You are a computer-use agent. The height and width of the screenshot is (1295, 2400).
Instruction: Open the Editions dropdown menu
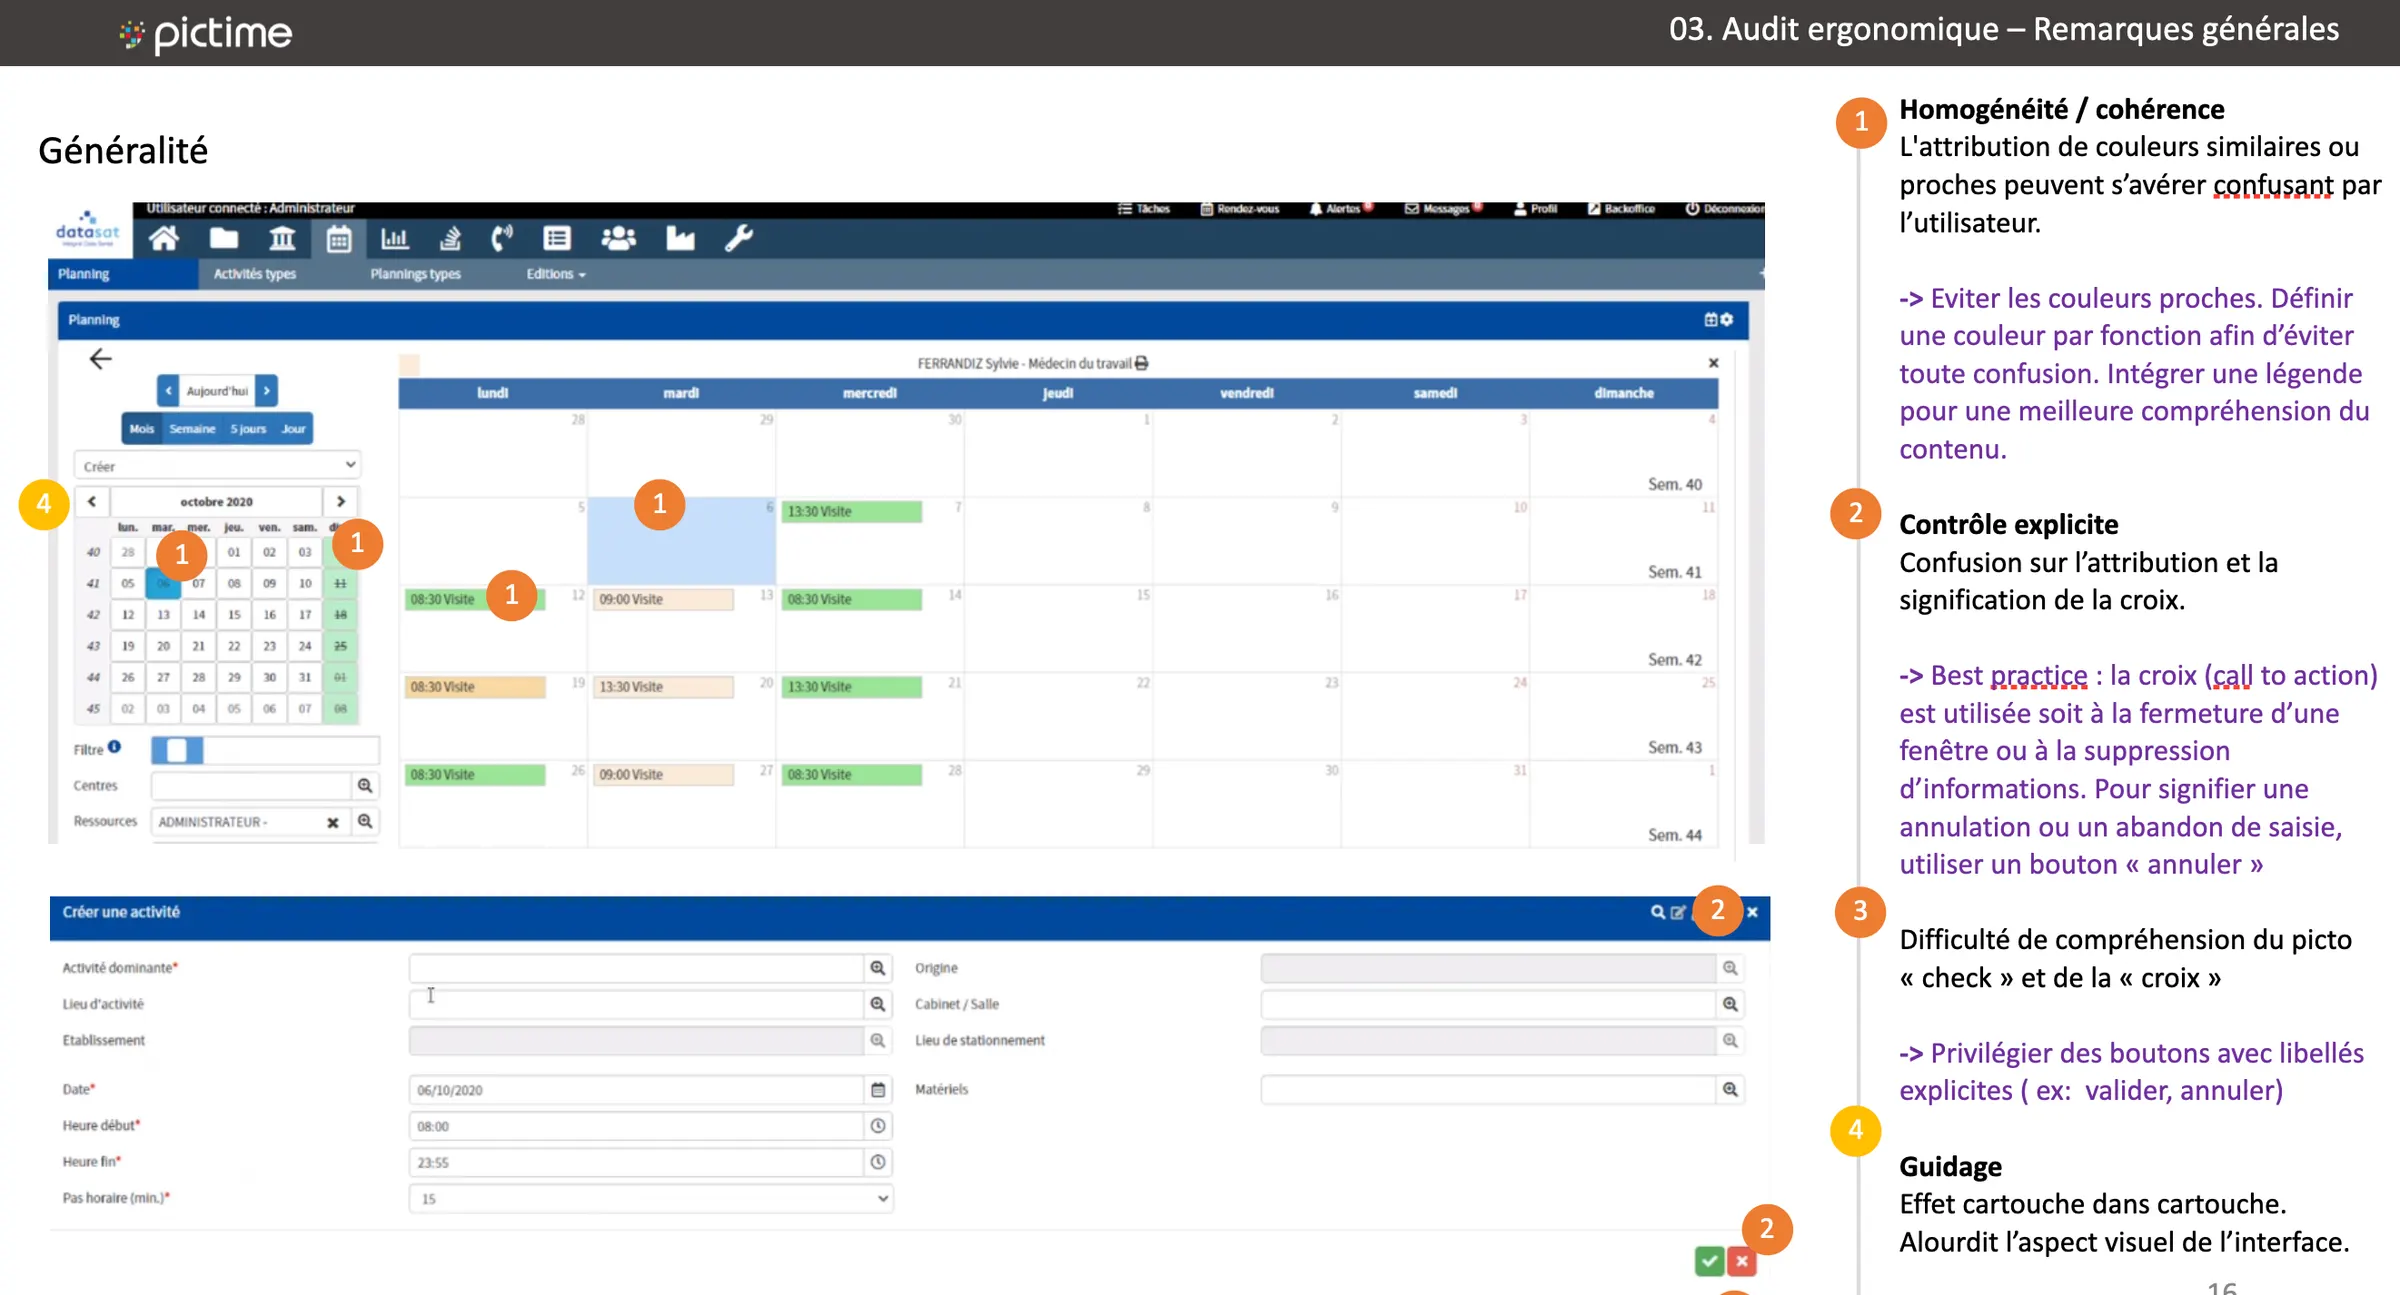556,274
